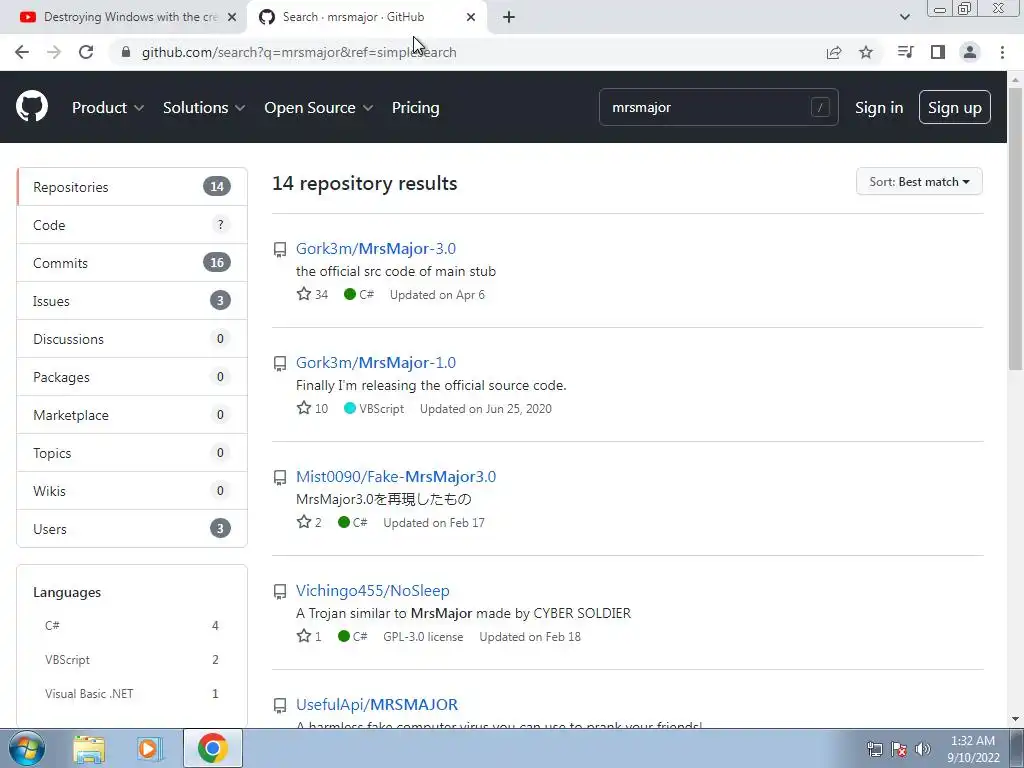This screenshot has width=1024, height=768.
Task: Select Topics filter
Action: tap(132, 453)
